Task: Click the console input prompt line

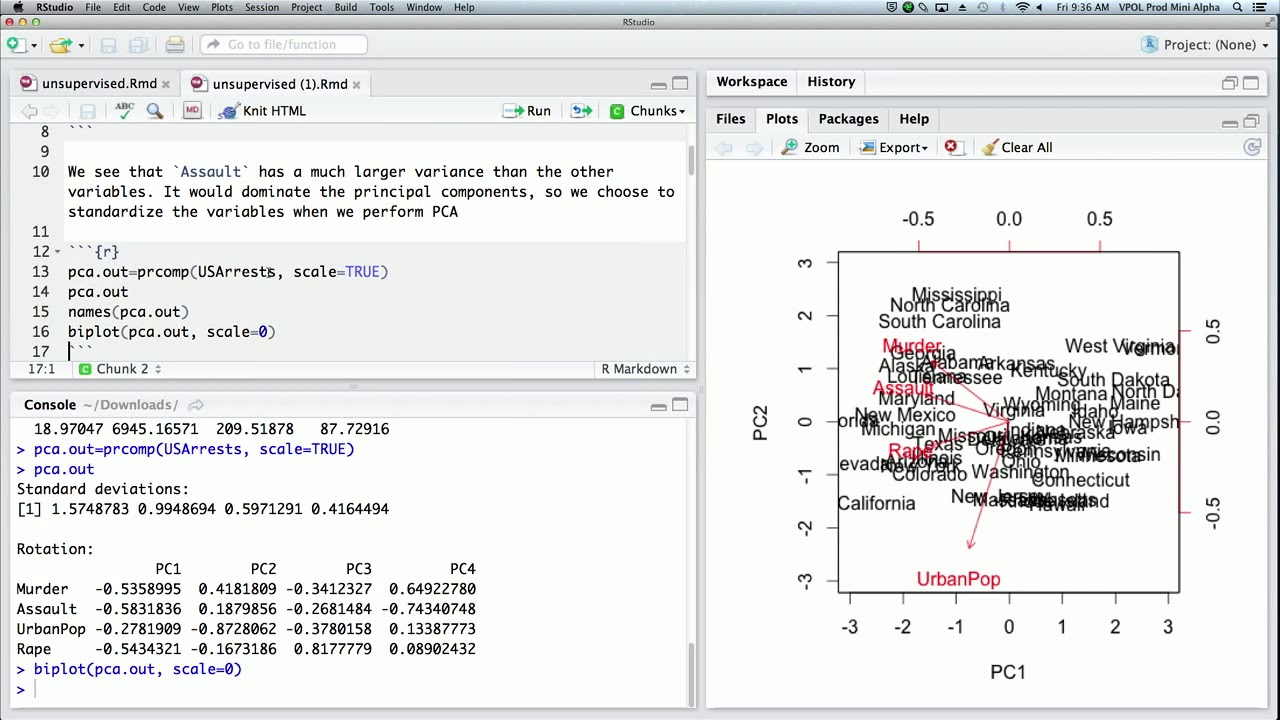Action: [x=350, y=689]
